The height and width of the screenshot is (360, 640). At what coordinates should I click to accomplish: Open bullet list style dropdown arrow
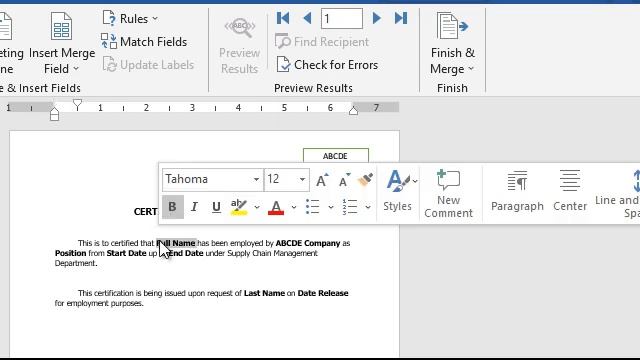click(x=331, y=207)
